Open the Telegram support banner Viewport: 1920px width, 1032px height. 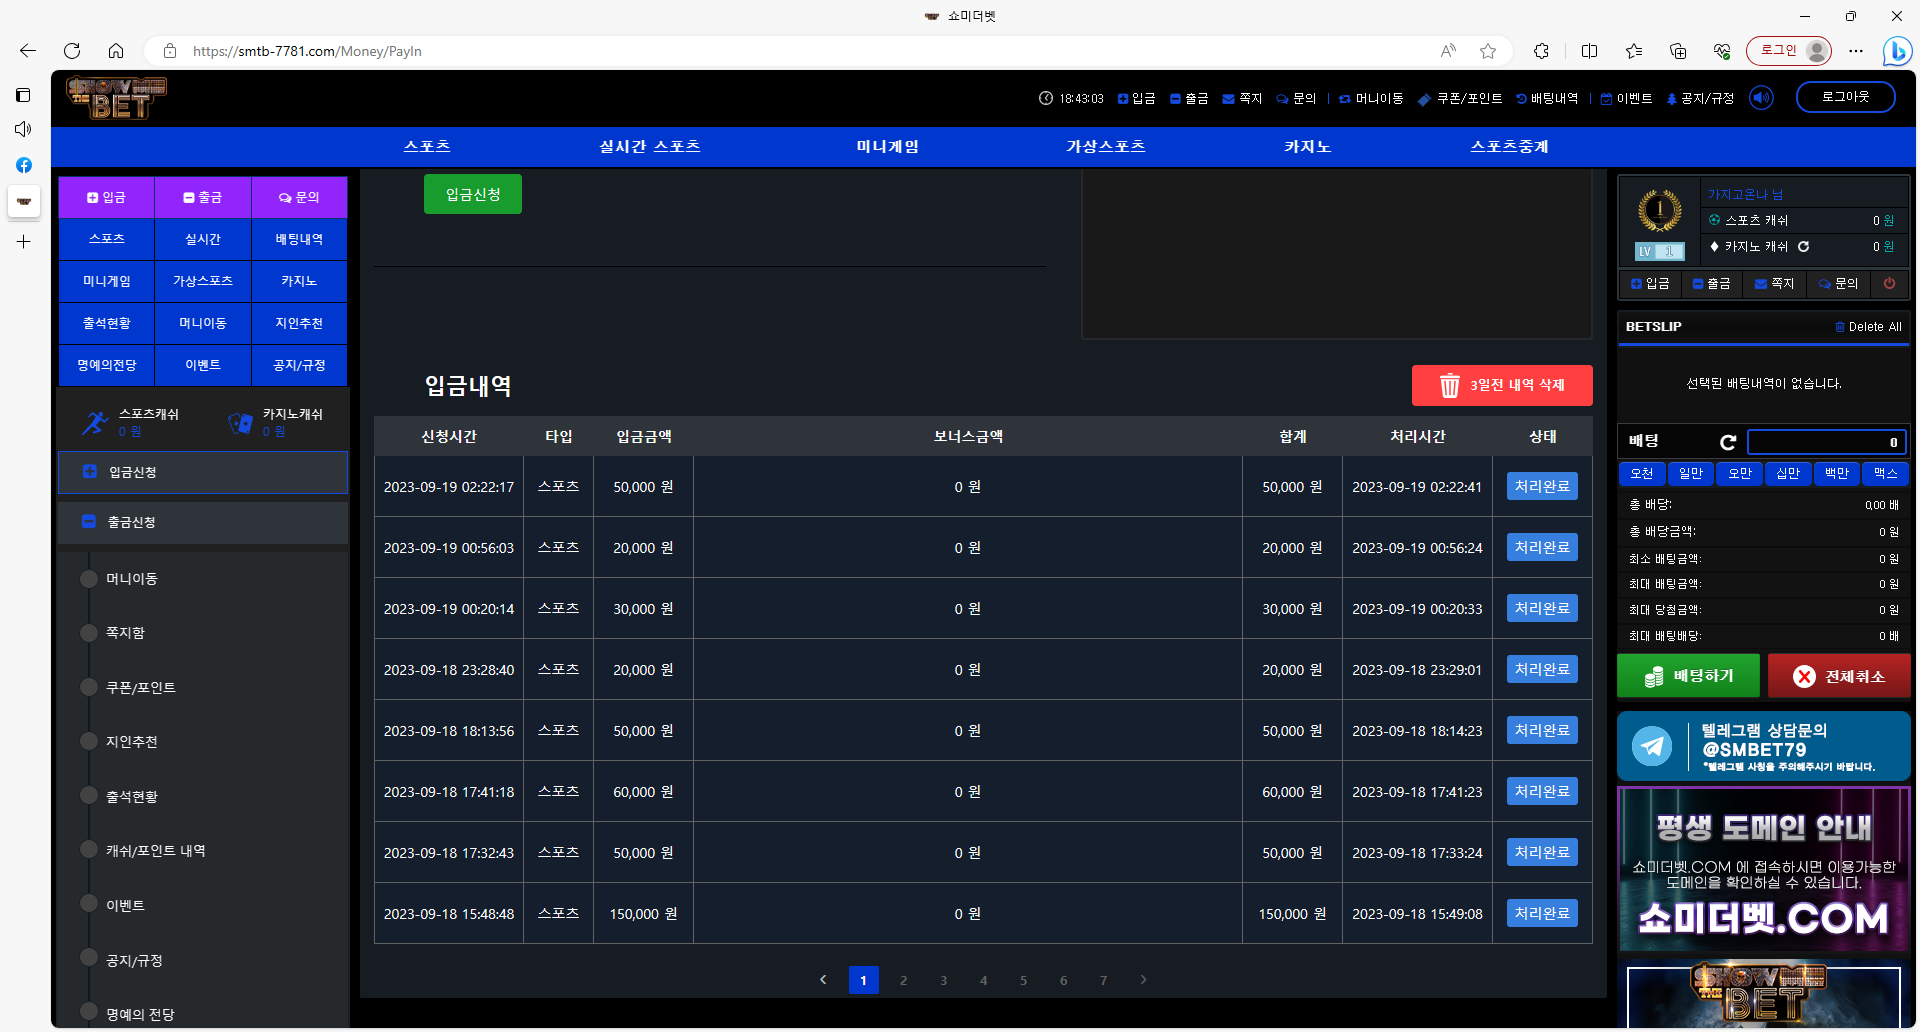[x=1763, y=746]
